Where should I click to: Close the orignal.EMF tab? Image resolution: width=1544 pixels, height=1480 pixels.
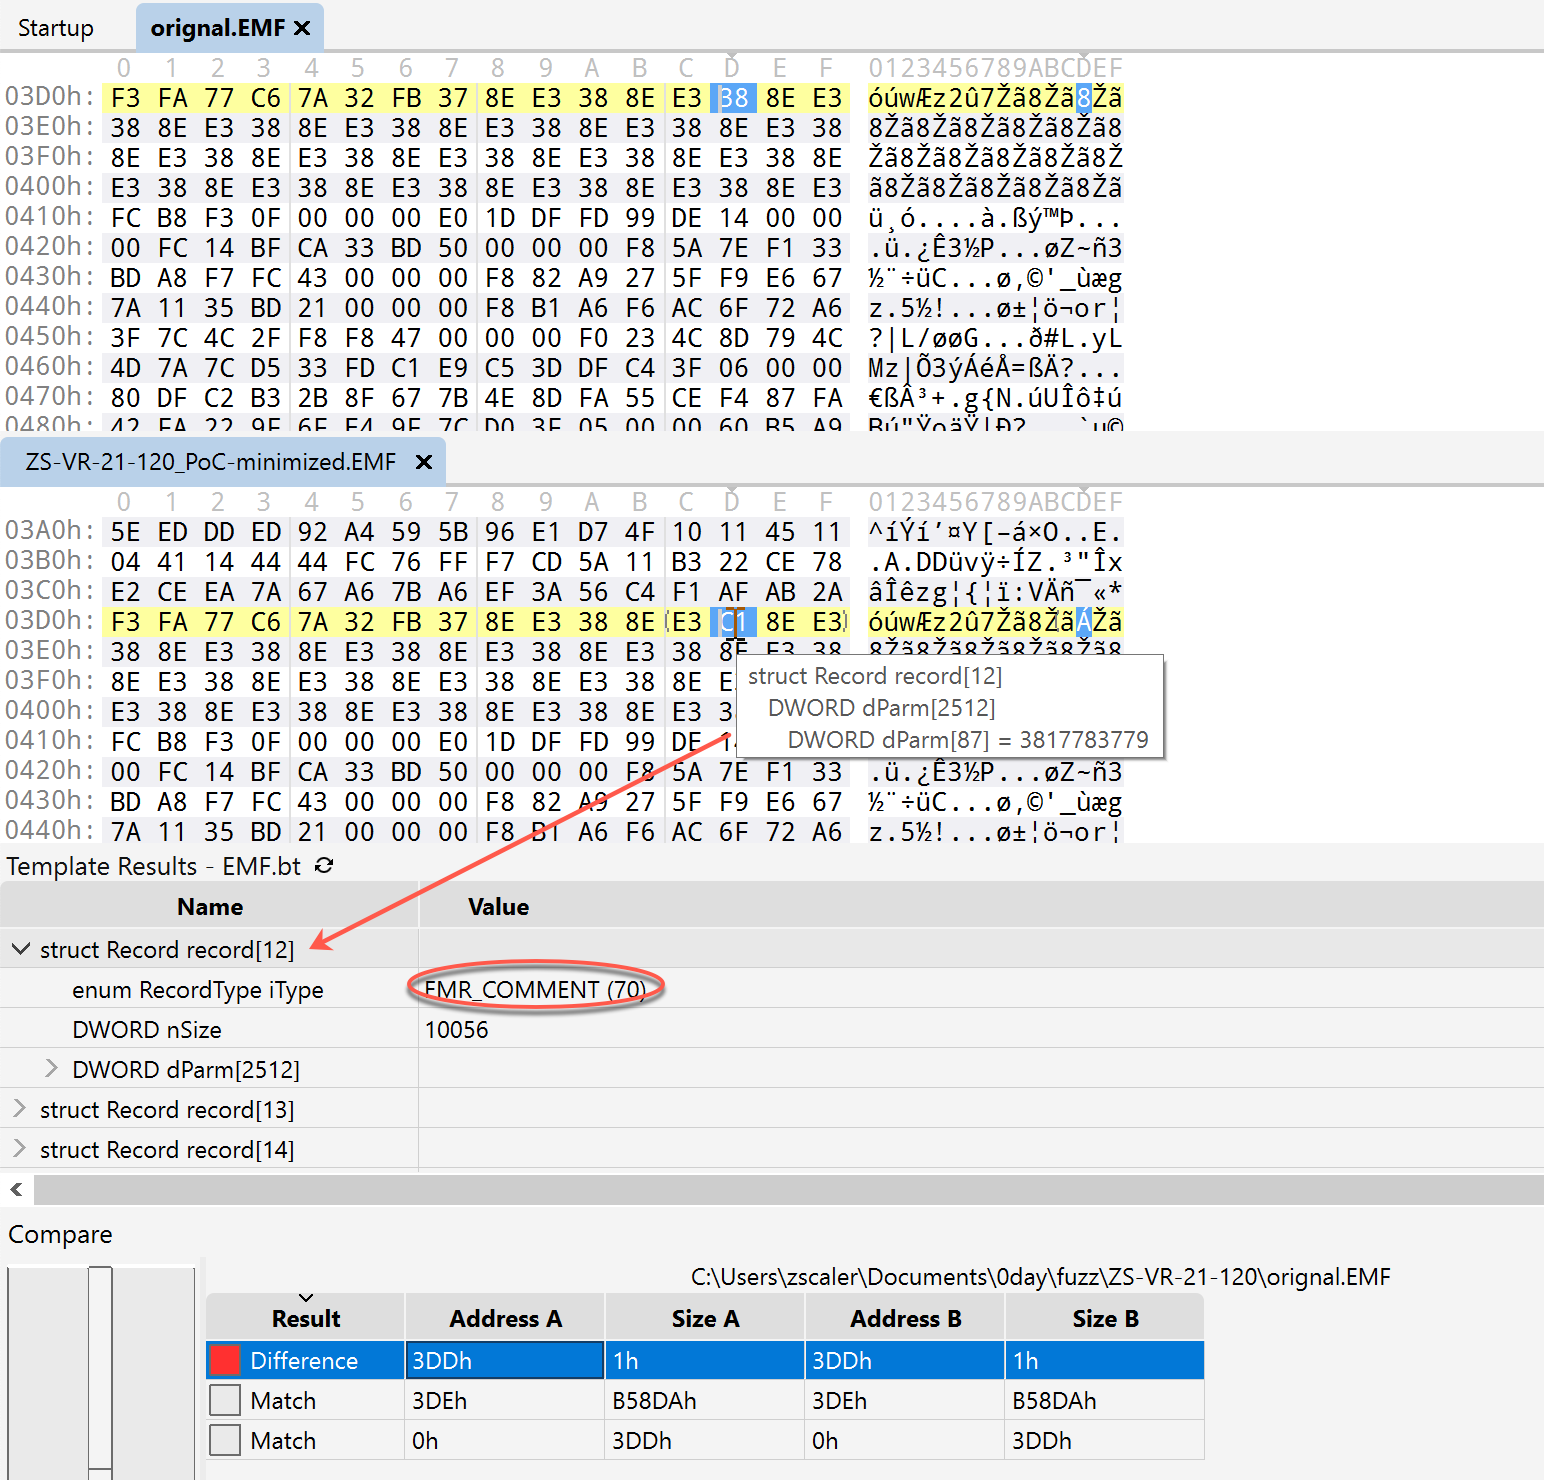(x=302, y=28)
